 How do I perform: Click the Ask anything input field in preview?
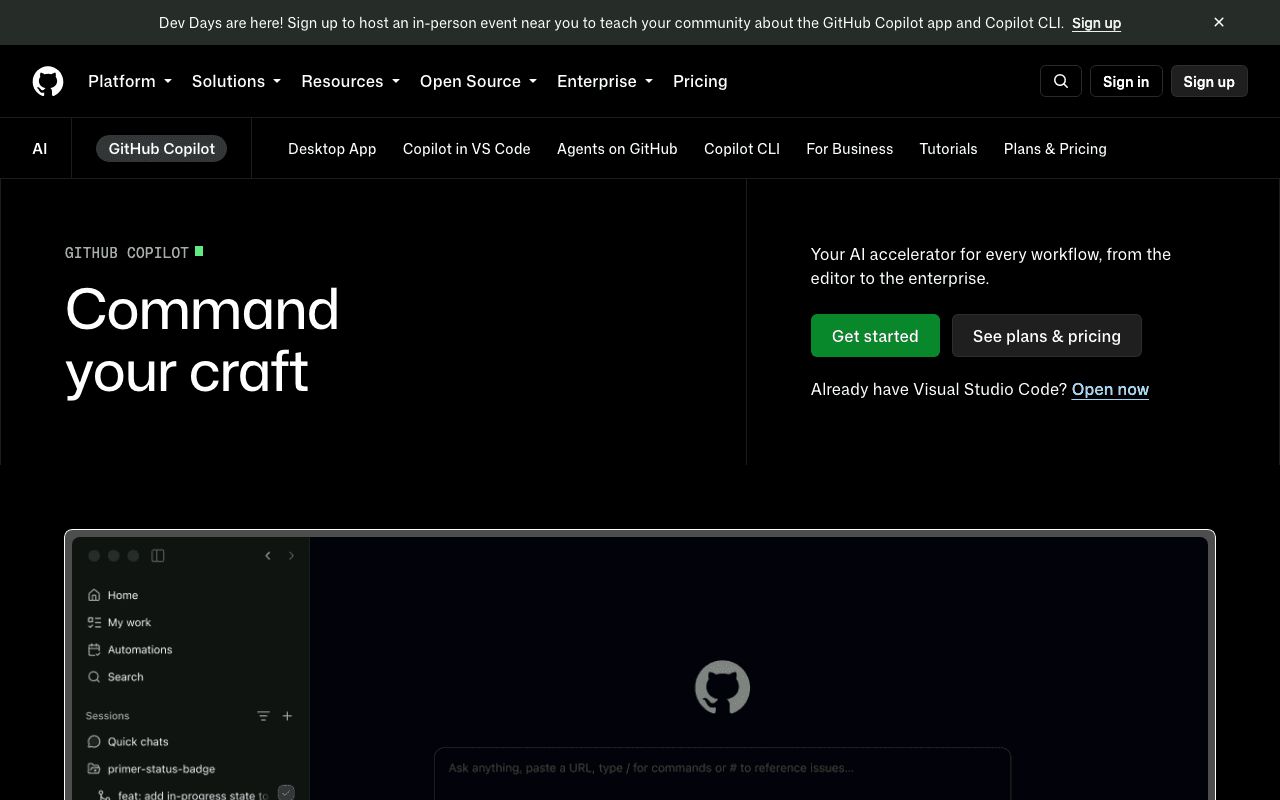pyautogui.click(x=722, y=774)
